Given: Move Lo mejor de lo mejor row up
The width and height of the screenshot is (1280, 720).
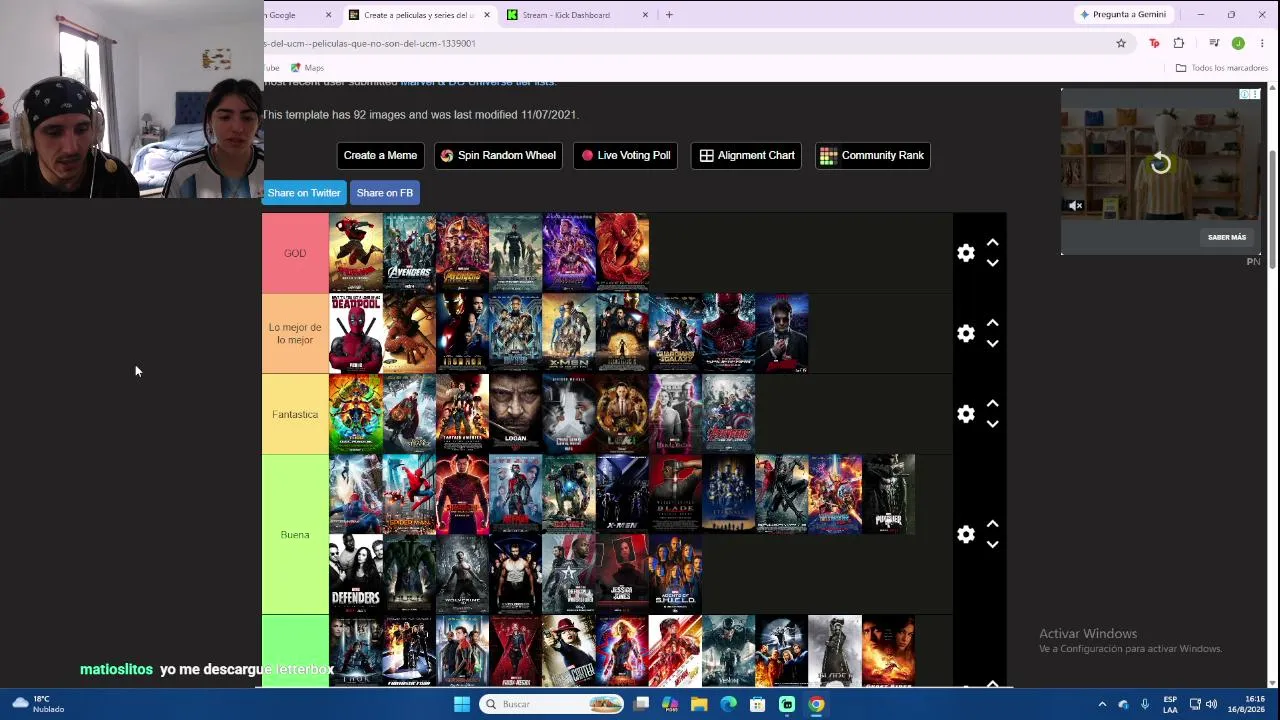Looking at the screenshot, I should 992,322.
